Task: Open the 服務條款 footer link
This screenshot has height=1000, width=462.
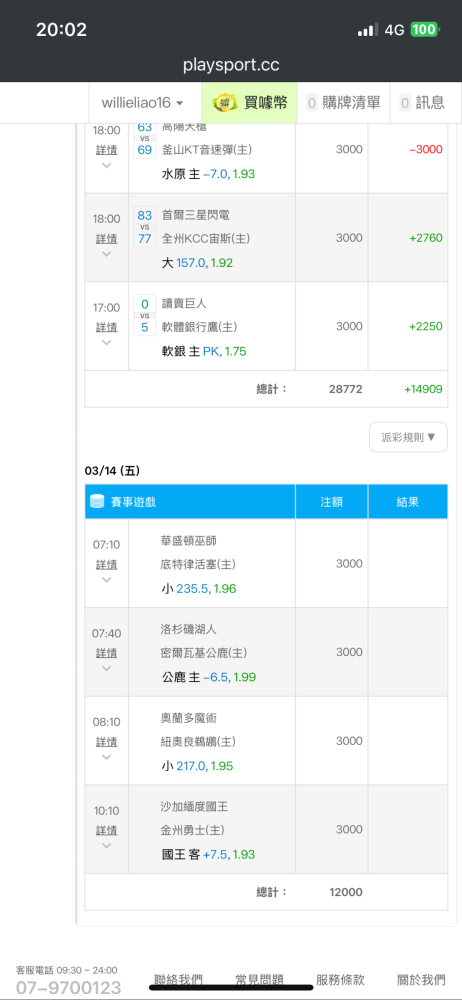Action: [340, 980]
